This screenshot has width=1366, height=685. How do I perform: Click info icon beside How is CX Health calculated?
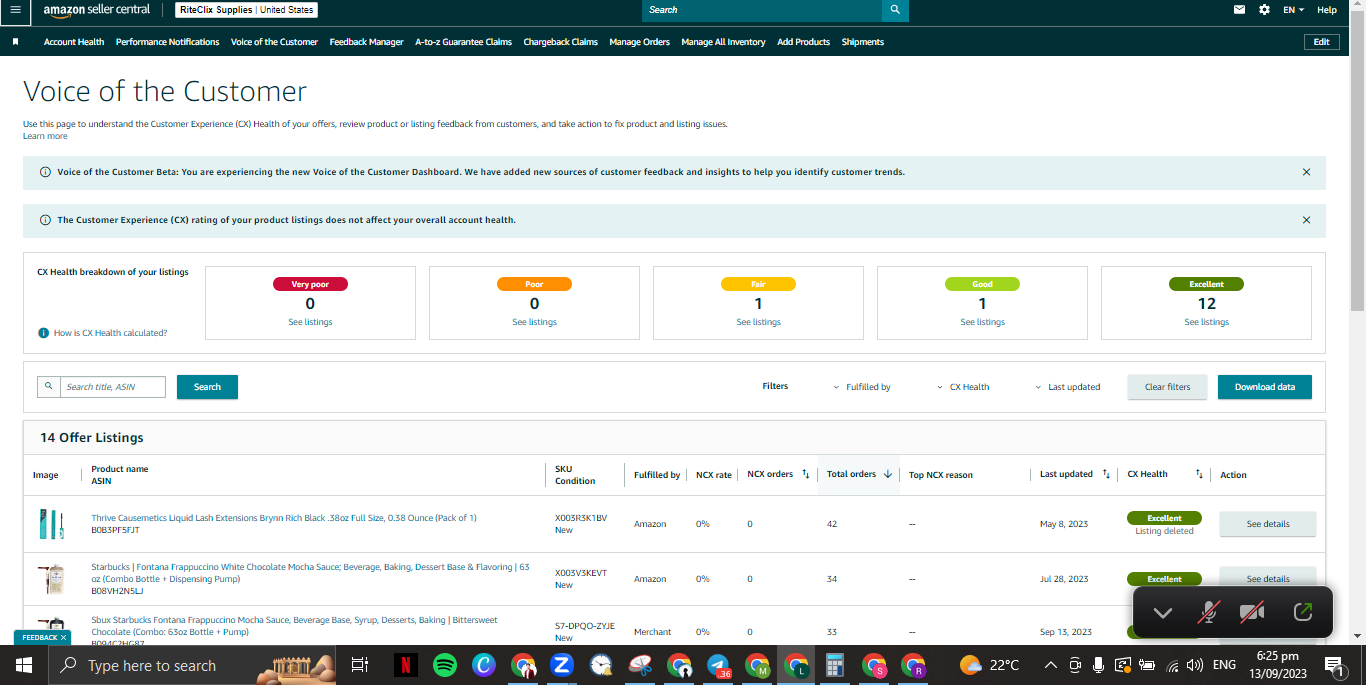coord(43,333)
